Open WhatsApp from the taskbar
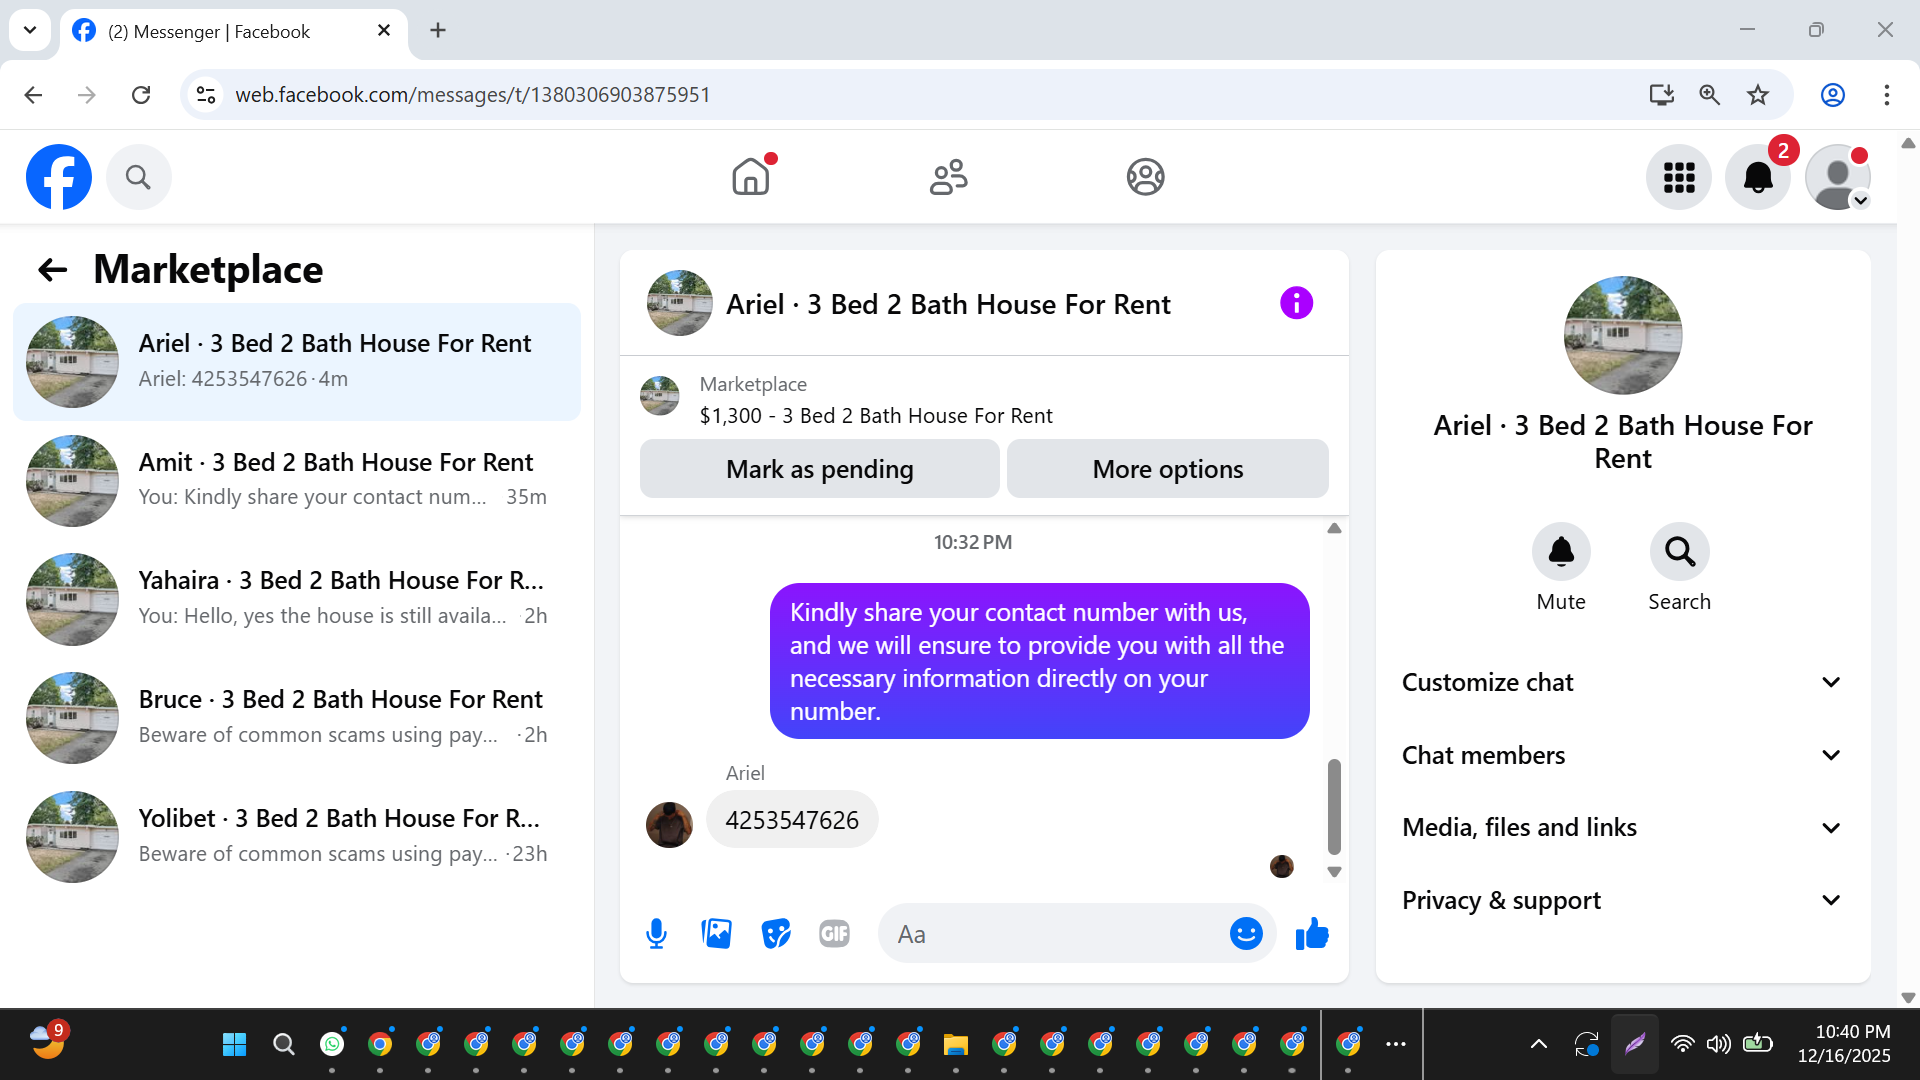1920x1080 pixels. tap(332, 1045)
